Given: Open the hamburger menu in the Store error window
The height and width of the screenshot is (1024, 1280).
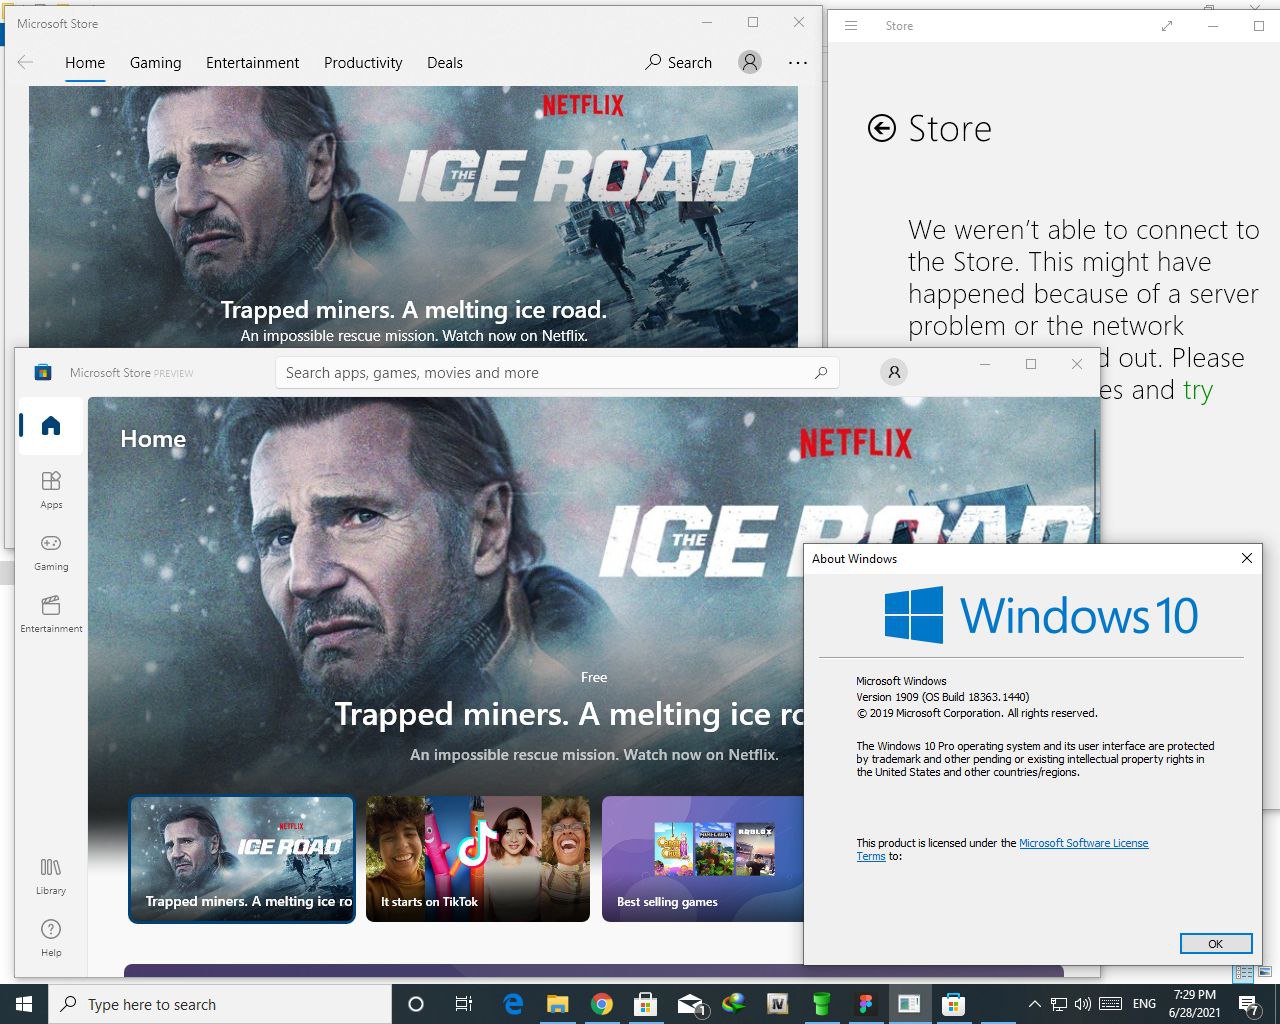Looking at the screenshot, I should click(851, 26).
